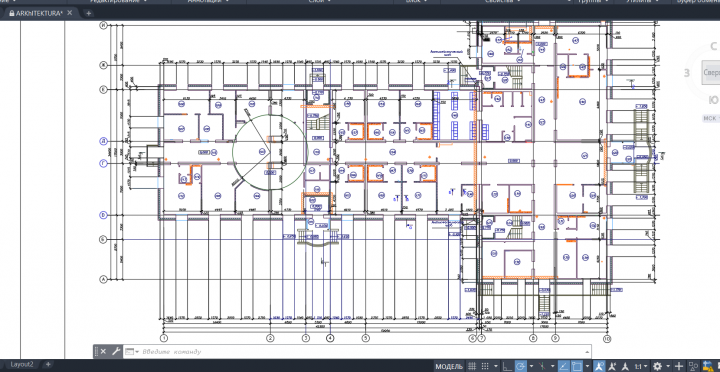Select axis bubble 1 at bottom
720x372 pixels.
point(164,338)
